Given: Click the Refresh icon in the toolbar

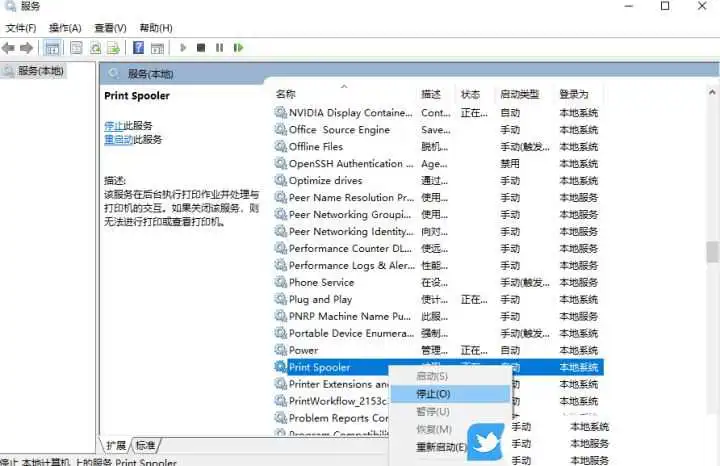Looking at the screenshot, I should 96,48.
